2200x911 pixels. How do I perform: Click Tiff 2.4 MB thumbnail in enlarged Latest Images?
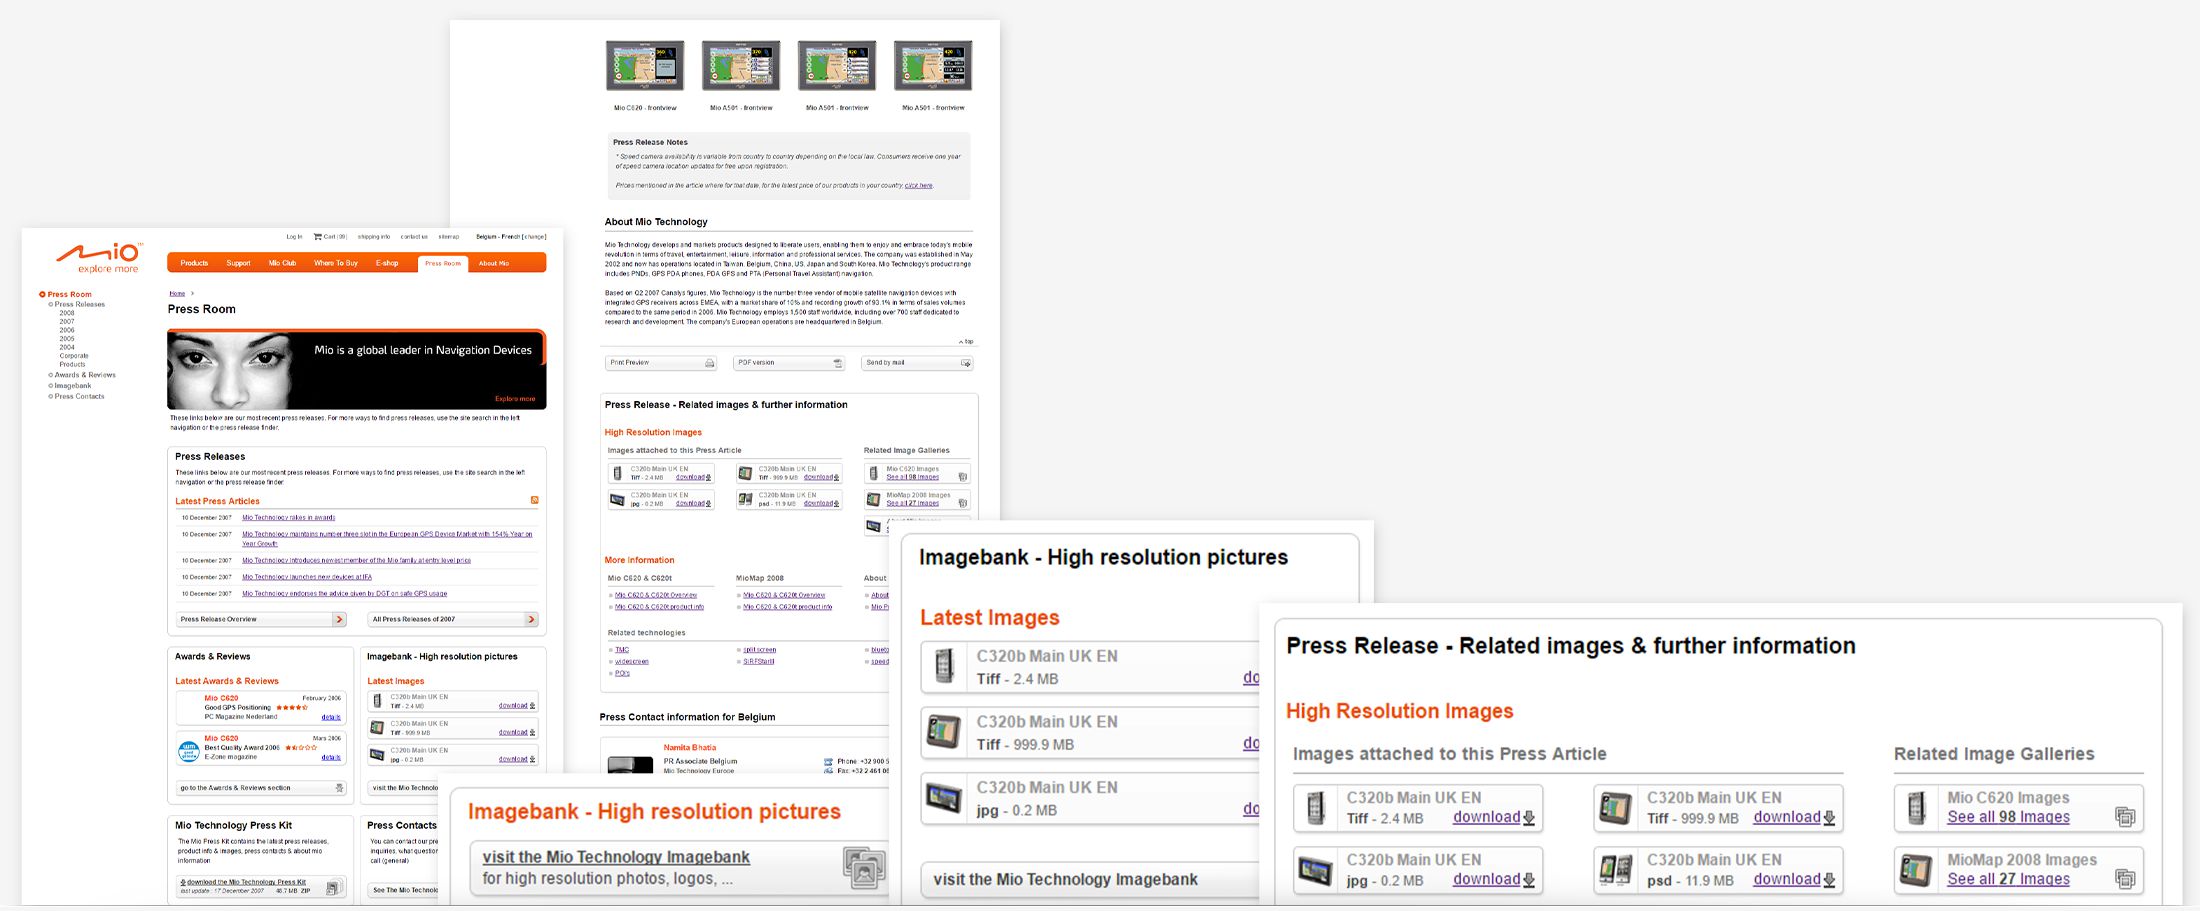pos(943,666)
